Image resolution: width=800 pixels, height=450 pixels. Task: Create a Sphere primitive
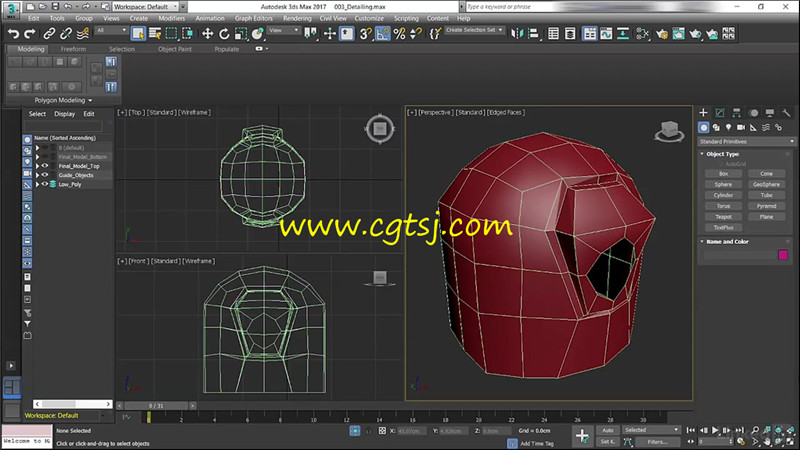[x=723, y=185]
